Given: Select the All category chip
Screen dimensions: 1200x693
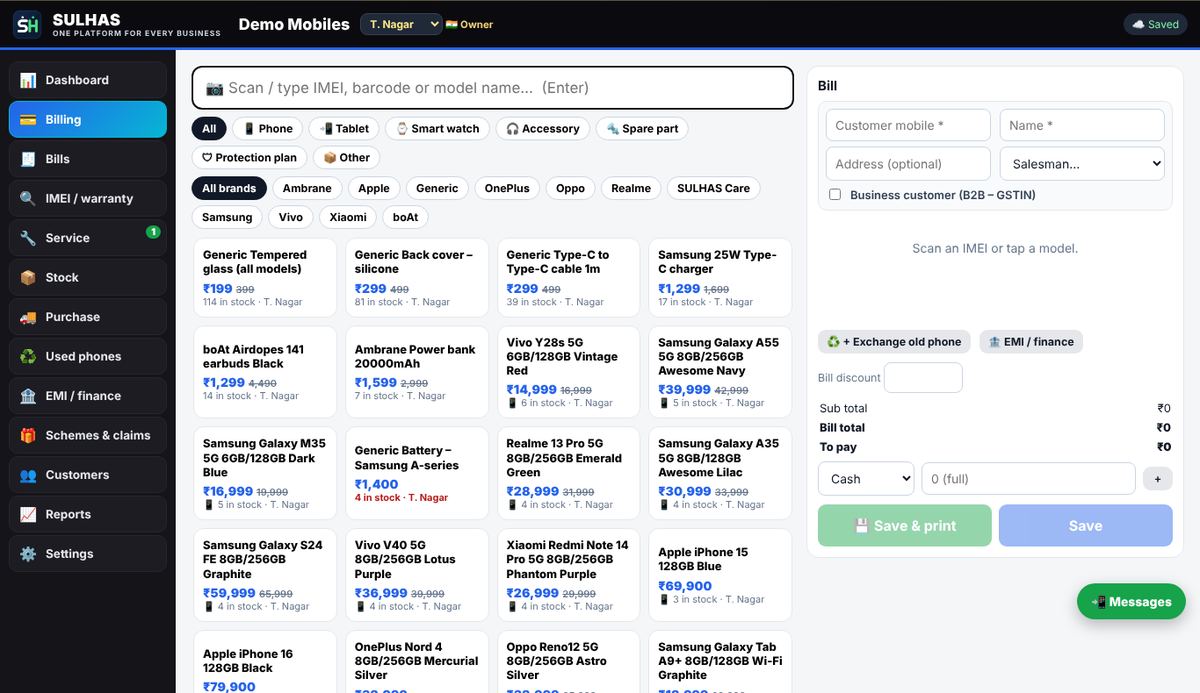Looking at the screenshot, I should 209,129.
